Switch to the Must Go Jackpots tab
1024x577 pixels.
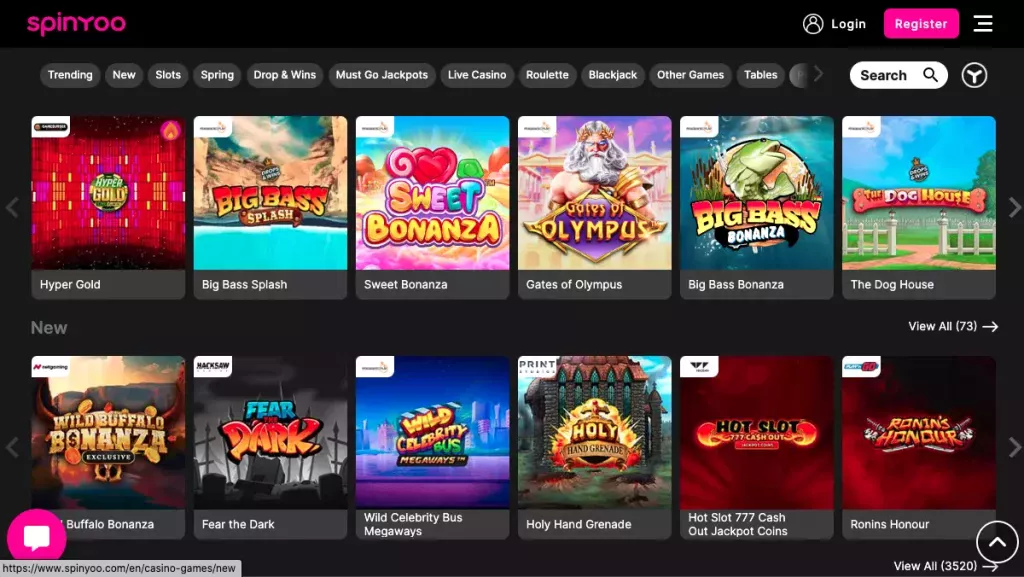(381, 75)
